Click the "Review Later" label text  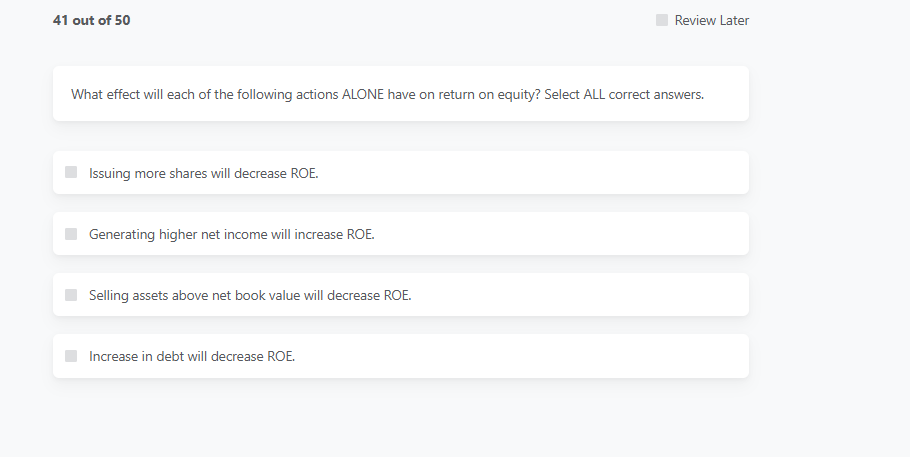pyautogui.click(x=711, y=20)
